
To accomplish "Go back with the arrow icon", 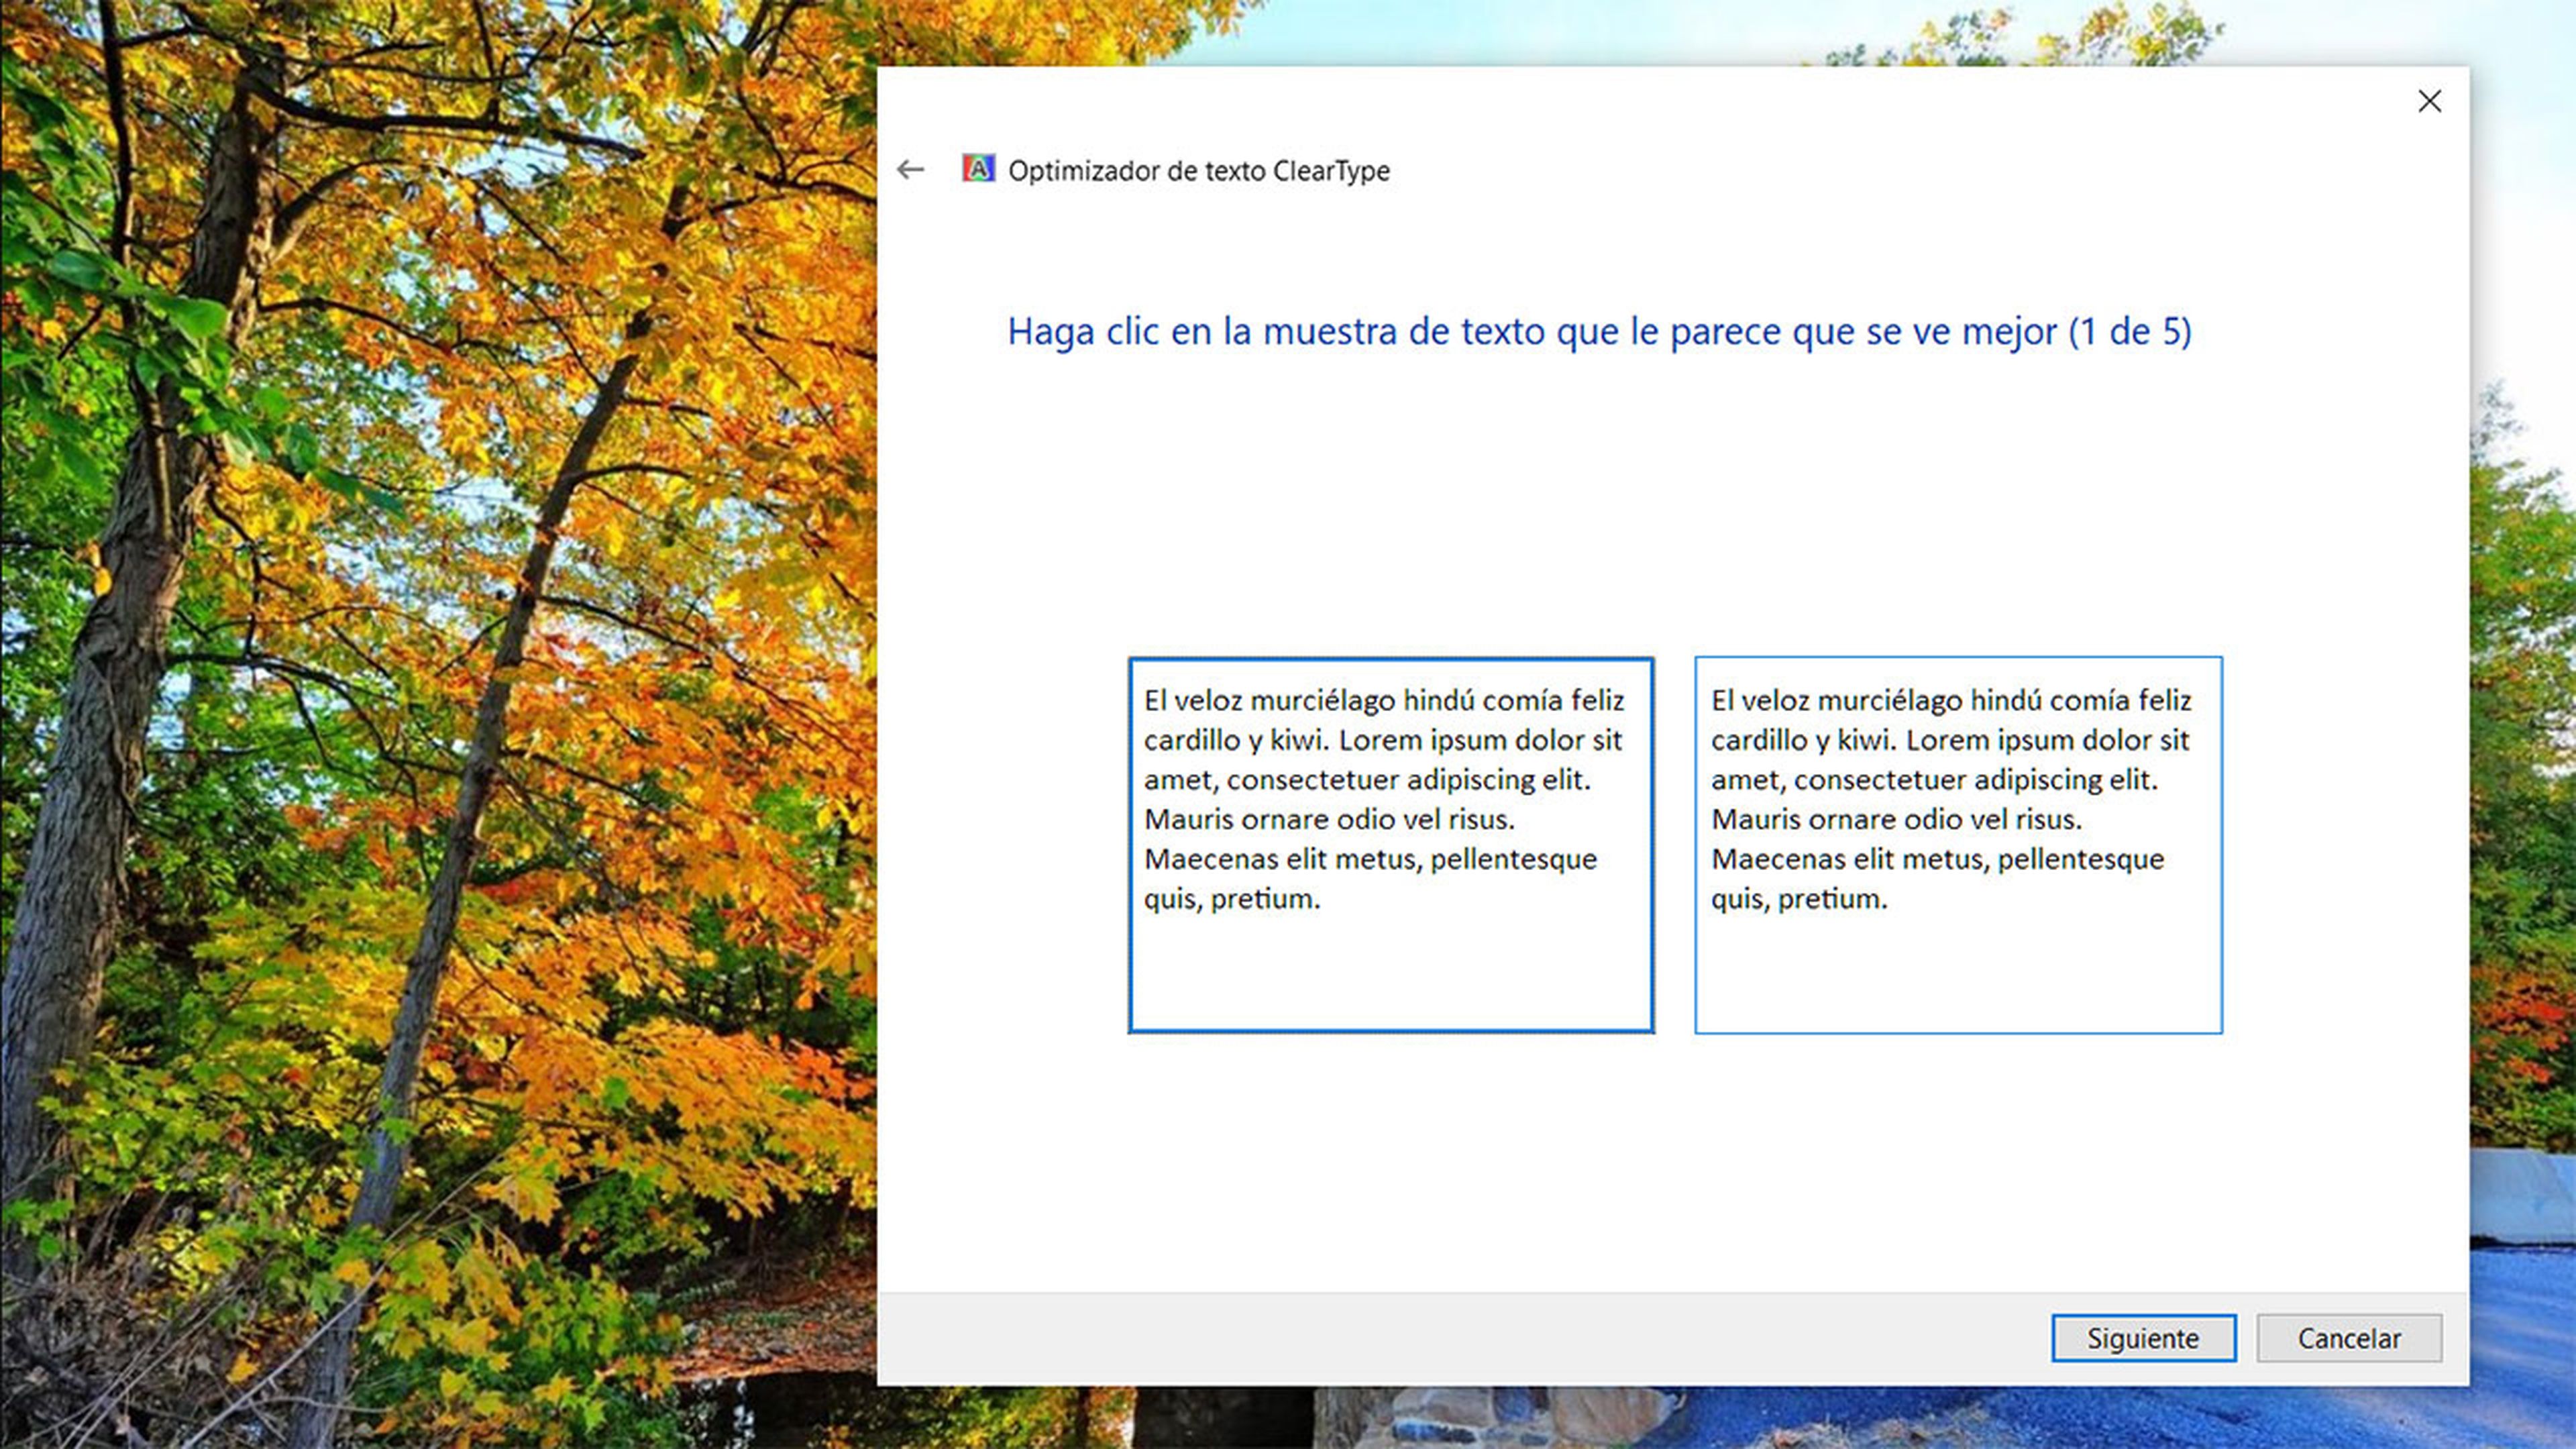I will point(910,170).
